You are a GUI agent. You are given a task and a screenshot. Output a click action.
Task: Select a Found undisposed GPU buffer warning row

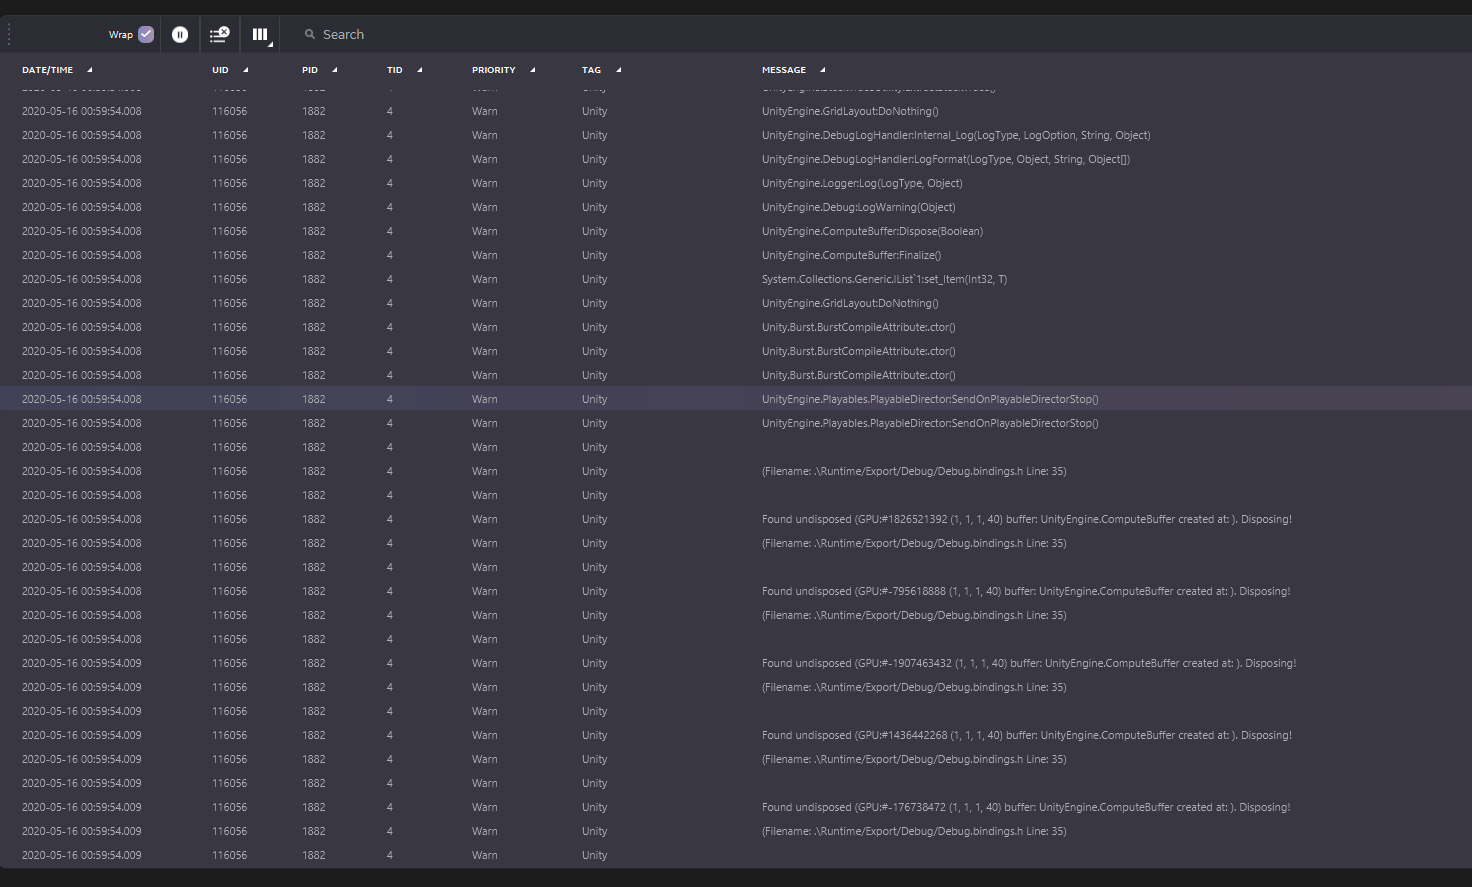click(1027, 518)
